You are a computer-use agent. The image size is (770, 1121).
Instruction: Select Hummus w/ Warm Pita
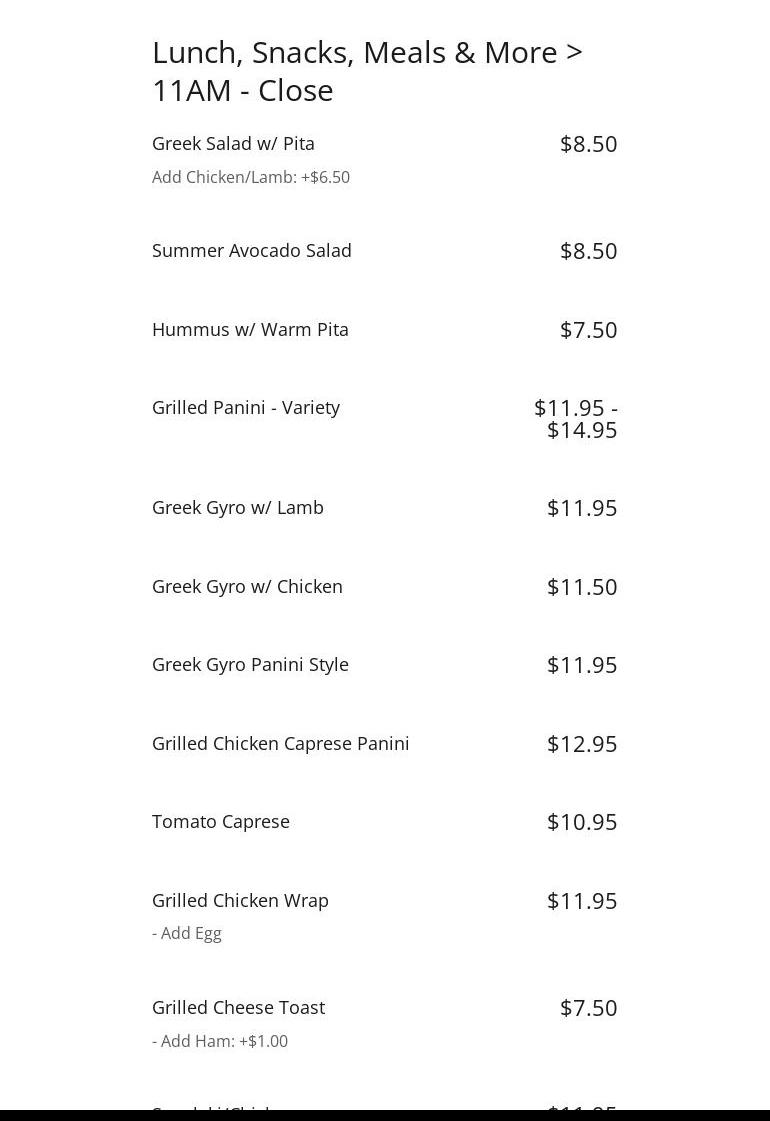coord(250,330)
